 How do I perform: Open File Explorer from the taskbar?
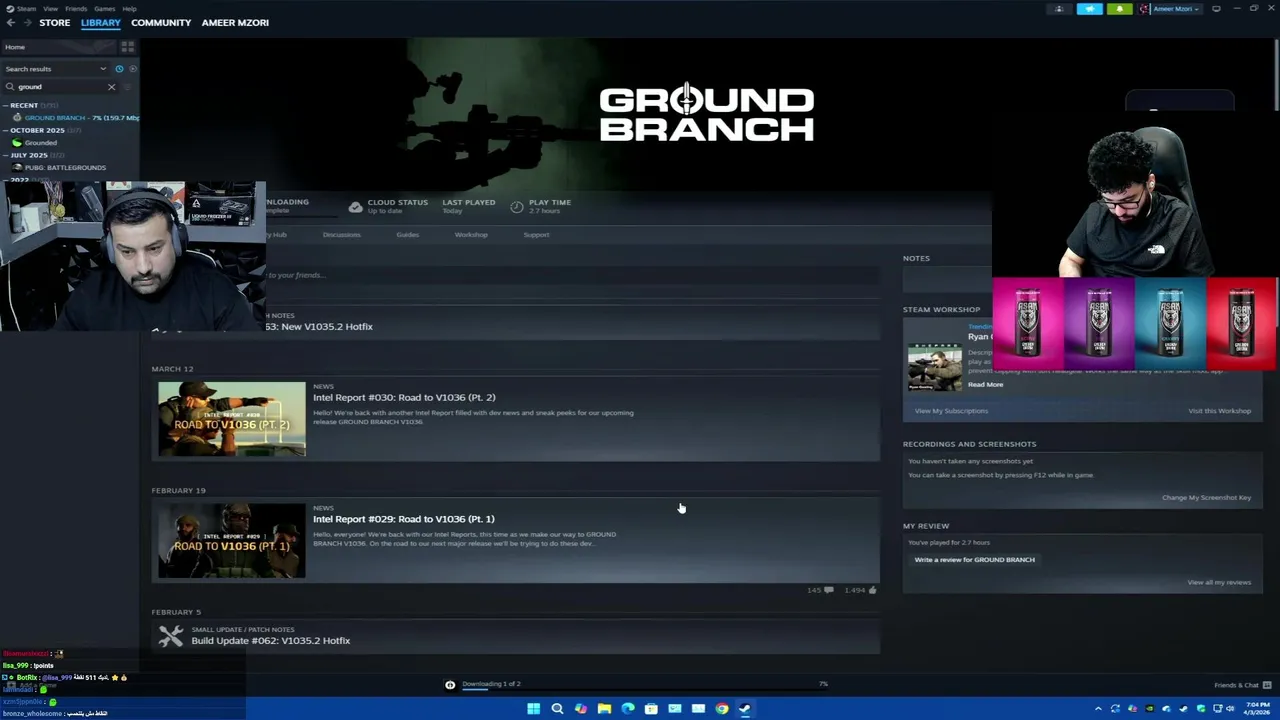[x=604, y=709]
